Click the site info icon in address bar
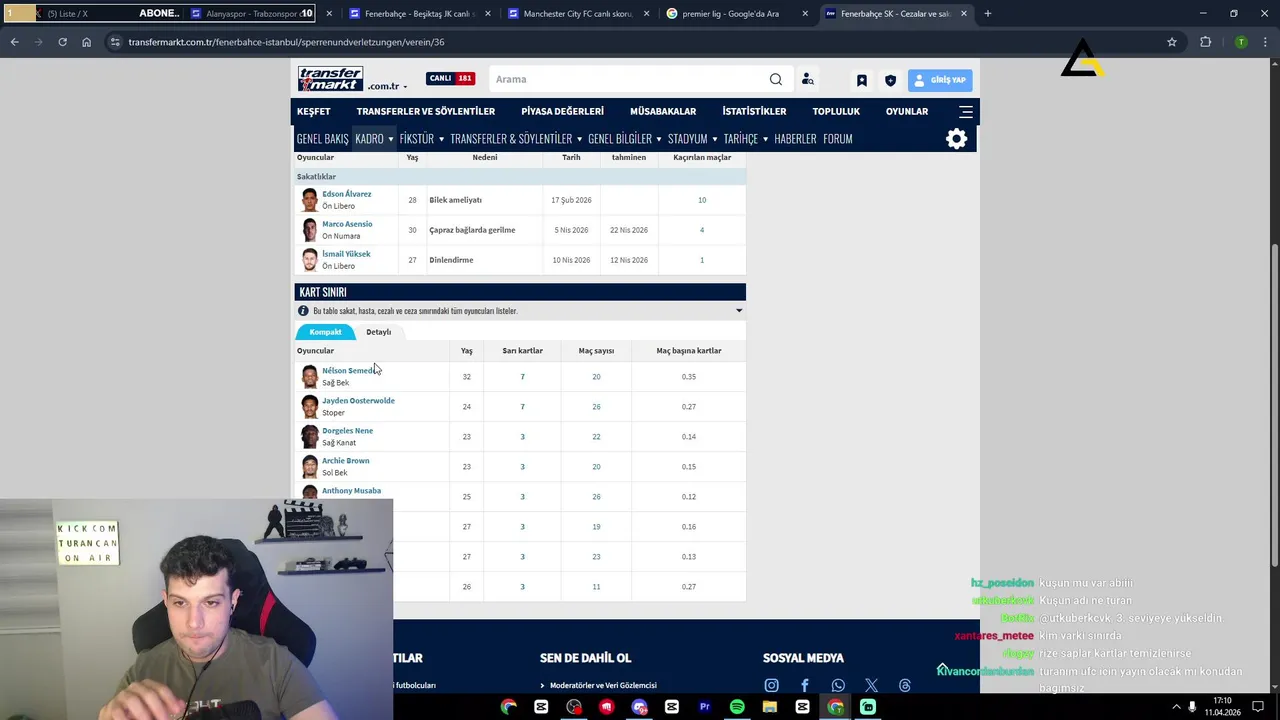This screenshot has height=720, width=1280. coord(115,42)
